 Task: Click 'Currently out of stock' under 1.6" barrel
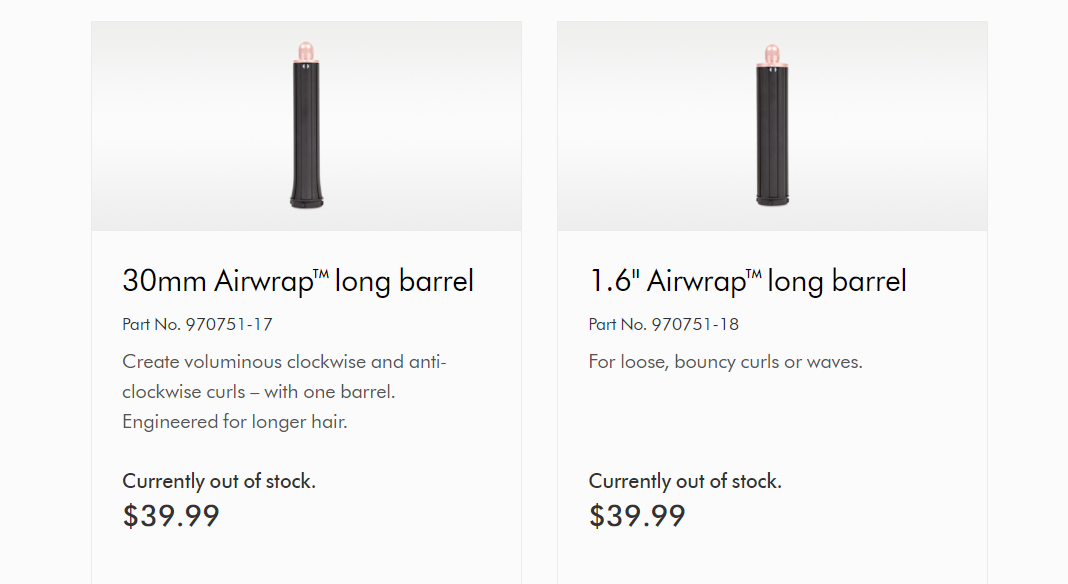coord(685,481)
